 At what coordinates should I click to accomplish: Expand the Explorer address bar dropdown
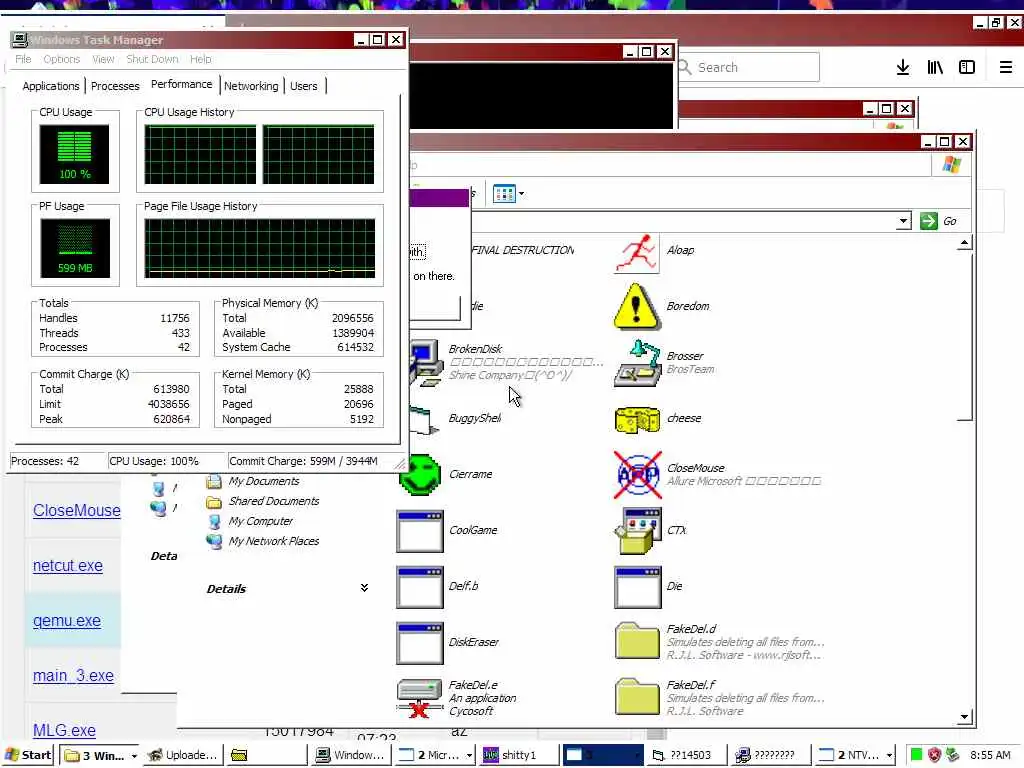[903, 221]
